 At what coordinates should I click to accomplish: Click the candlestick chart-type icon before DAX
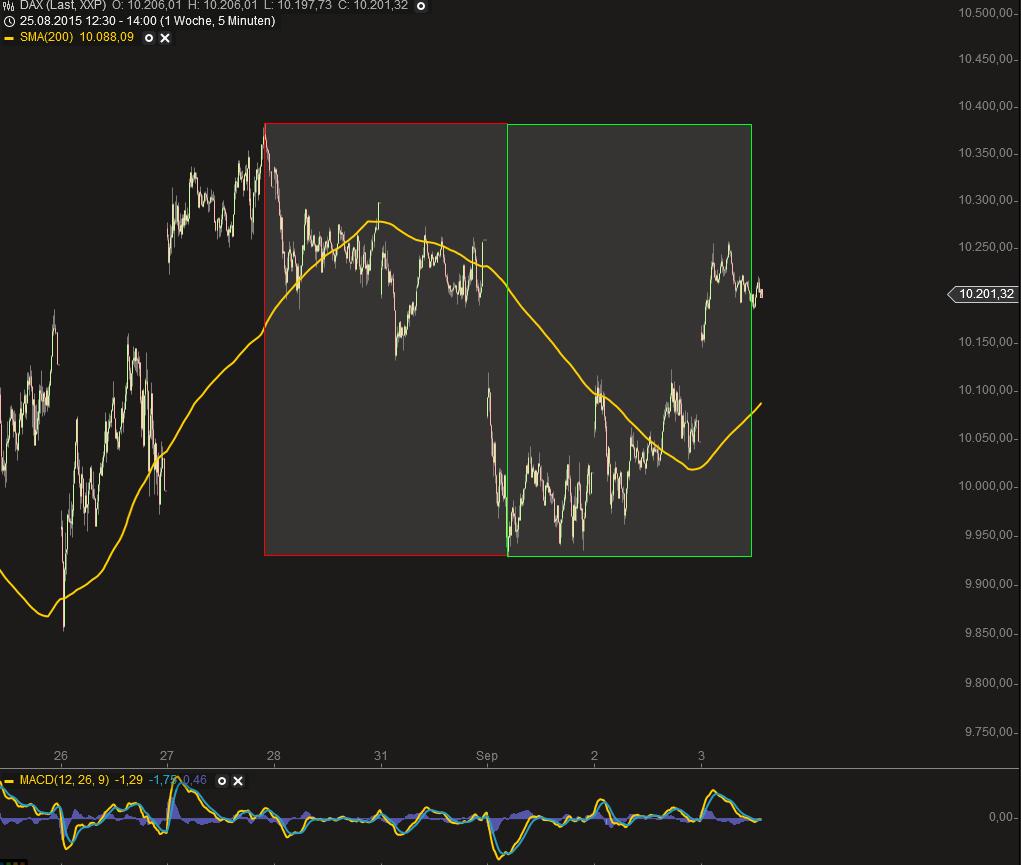coord(7,6)
